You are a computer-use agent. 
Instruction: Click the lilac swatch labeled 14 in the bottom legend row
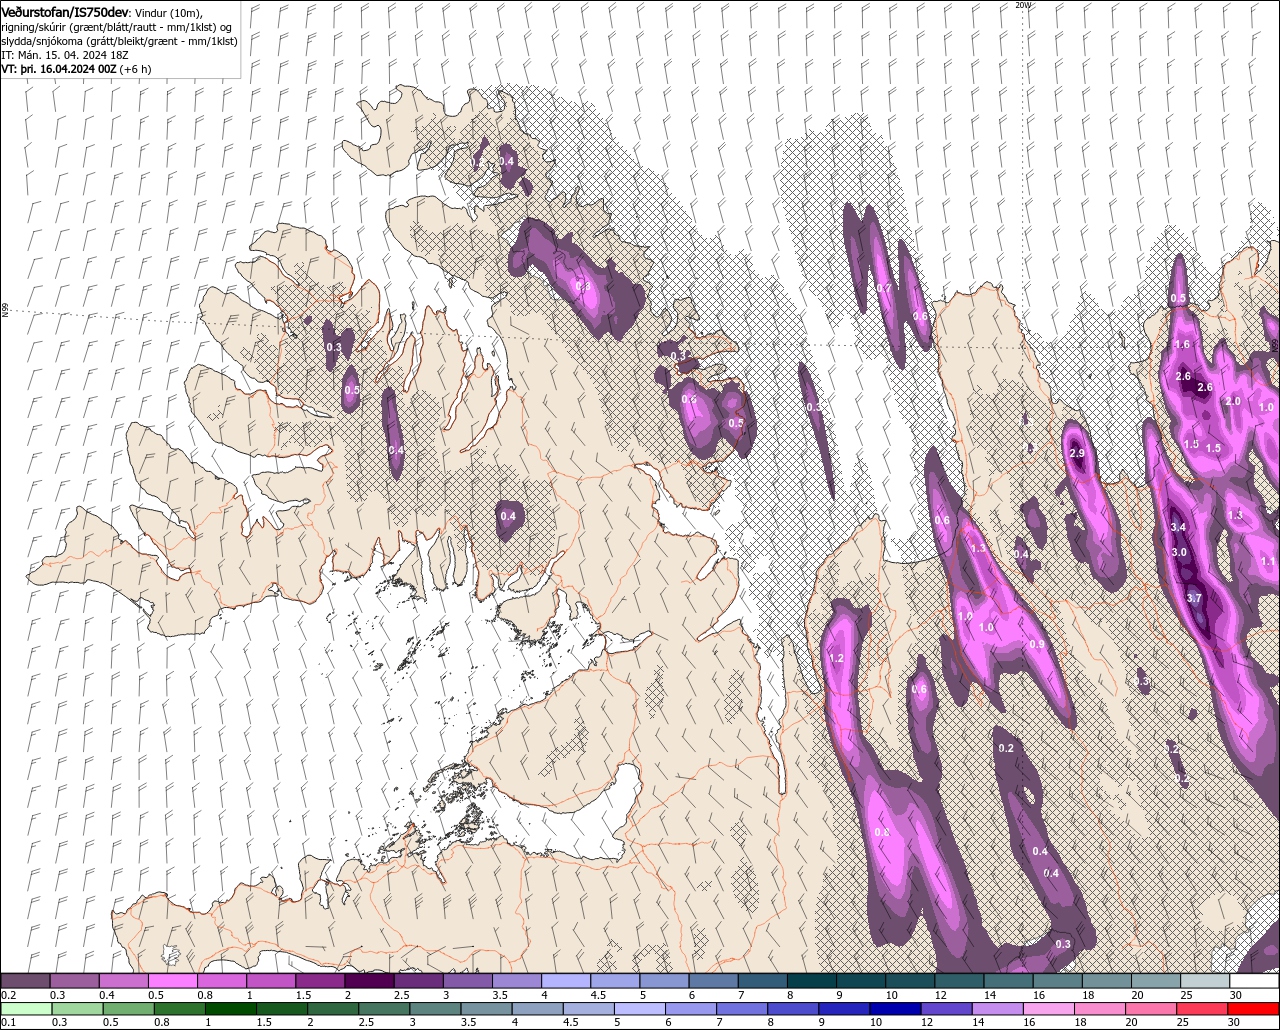coord(998,1009)
